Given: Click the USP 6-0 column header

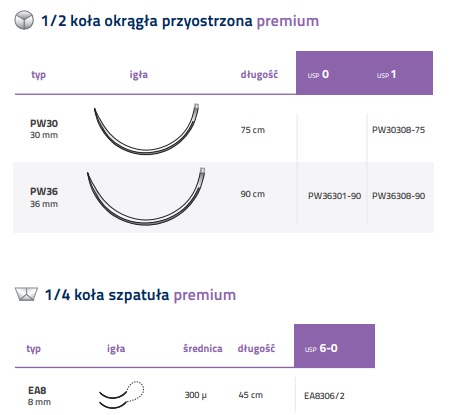Looking at the screenshot, I should 321,348.
